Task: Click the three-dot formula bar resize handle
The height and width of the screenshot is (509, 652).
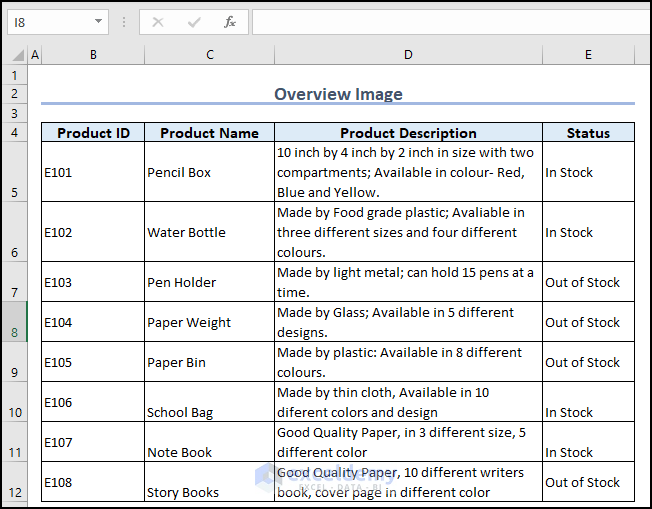Action: tap(124, 22)
